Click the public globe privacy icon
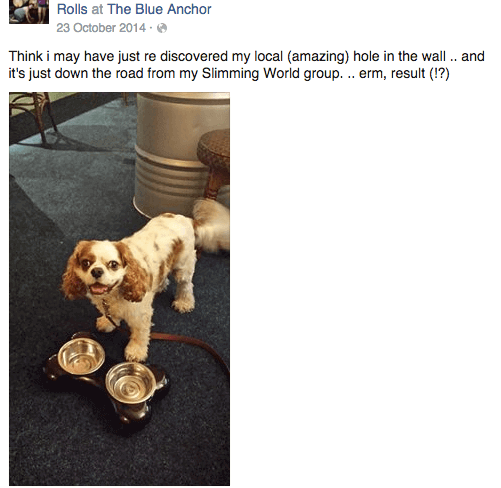 coord(162,28)
